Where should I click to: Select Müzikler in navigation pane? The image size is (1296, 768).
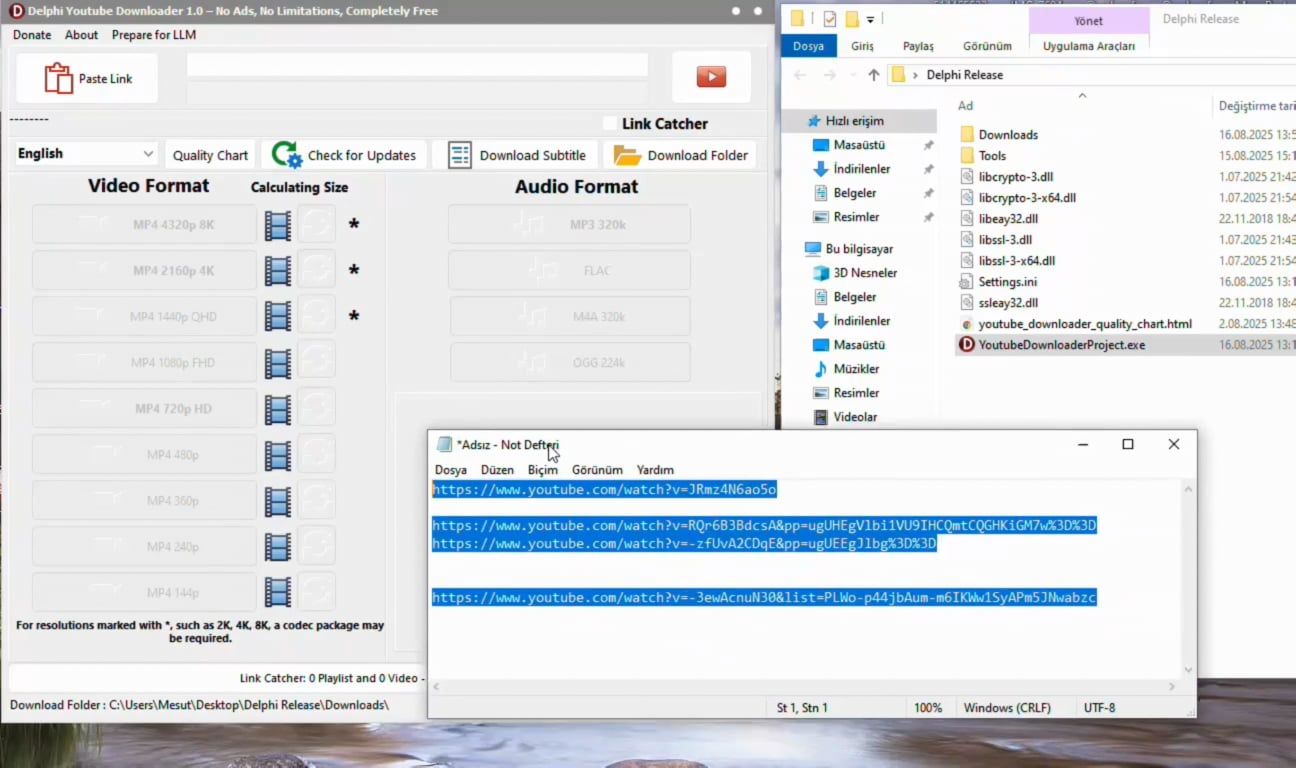(856, 369)
